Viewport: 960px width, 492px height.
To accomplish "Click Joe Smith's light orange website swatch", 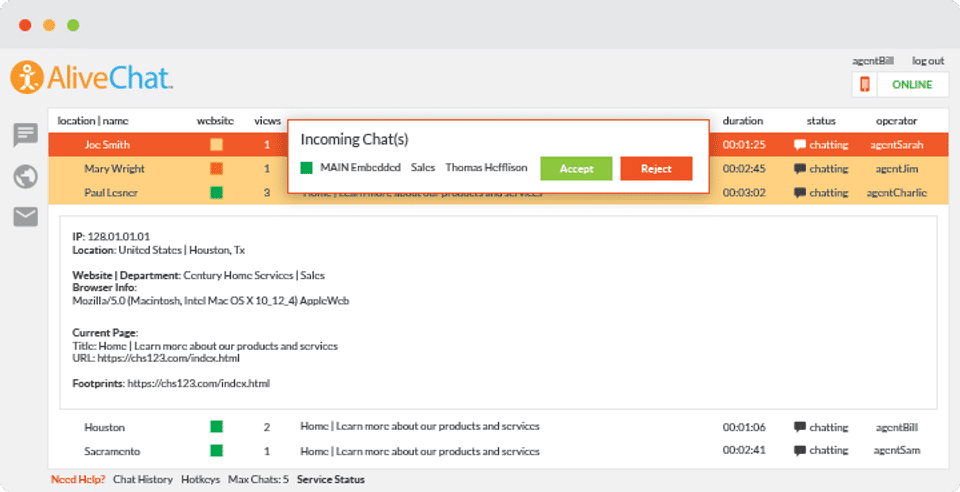I will pyautogui.click(x=216, y=144).
